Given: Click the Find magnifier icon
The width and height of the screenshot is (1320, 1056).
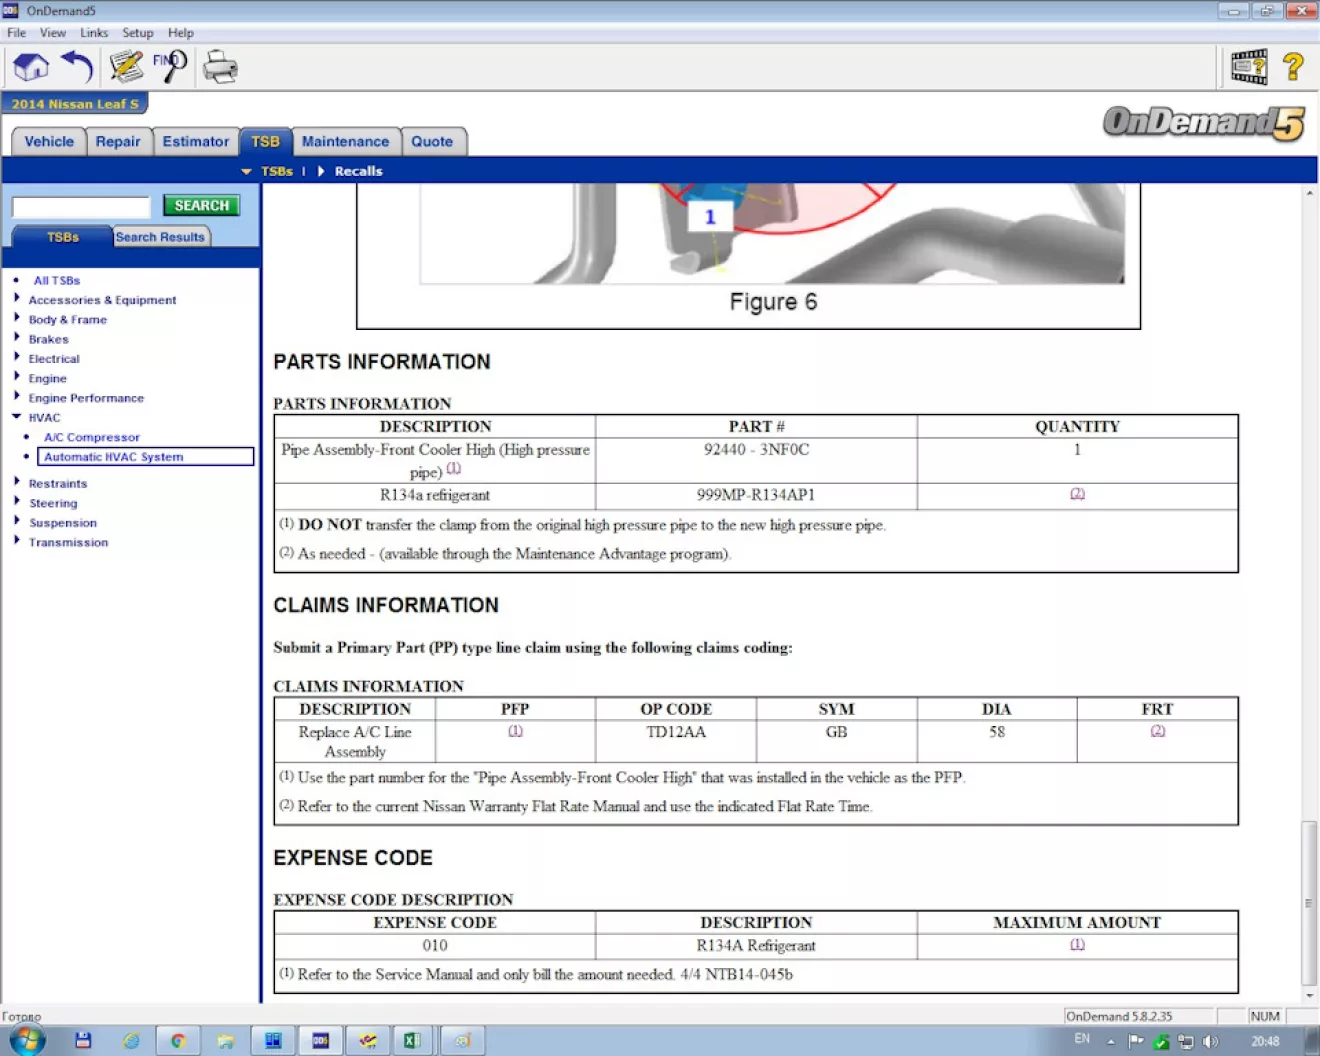Looking at the screenshot, I should pos(170,67).
